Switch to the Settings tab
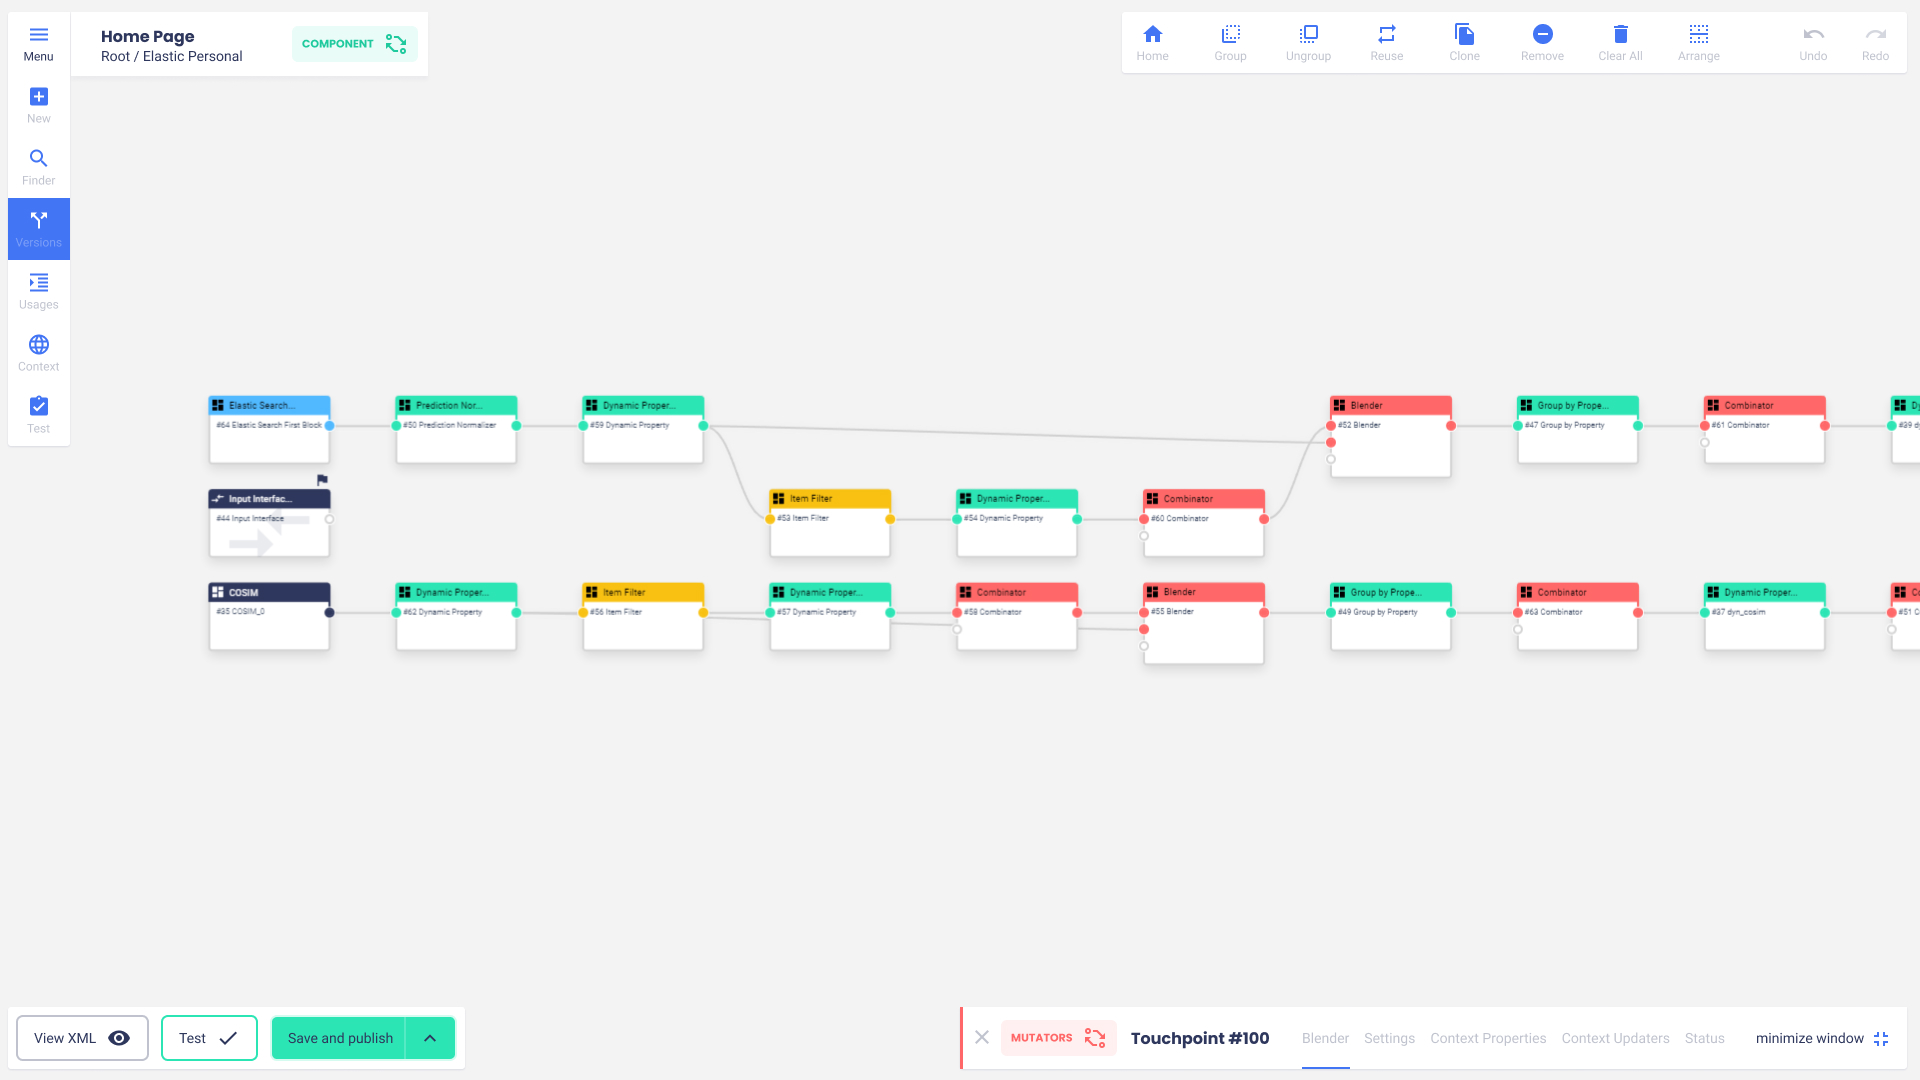 [x=1389, y=1038]
